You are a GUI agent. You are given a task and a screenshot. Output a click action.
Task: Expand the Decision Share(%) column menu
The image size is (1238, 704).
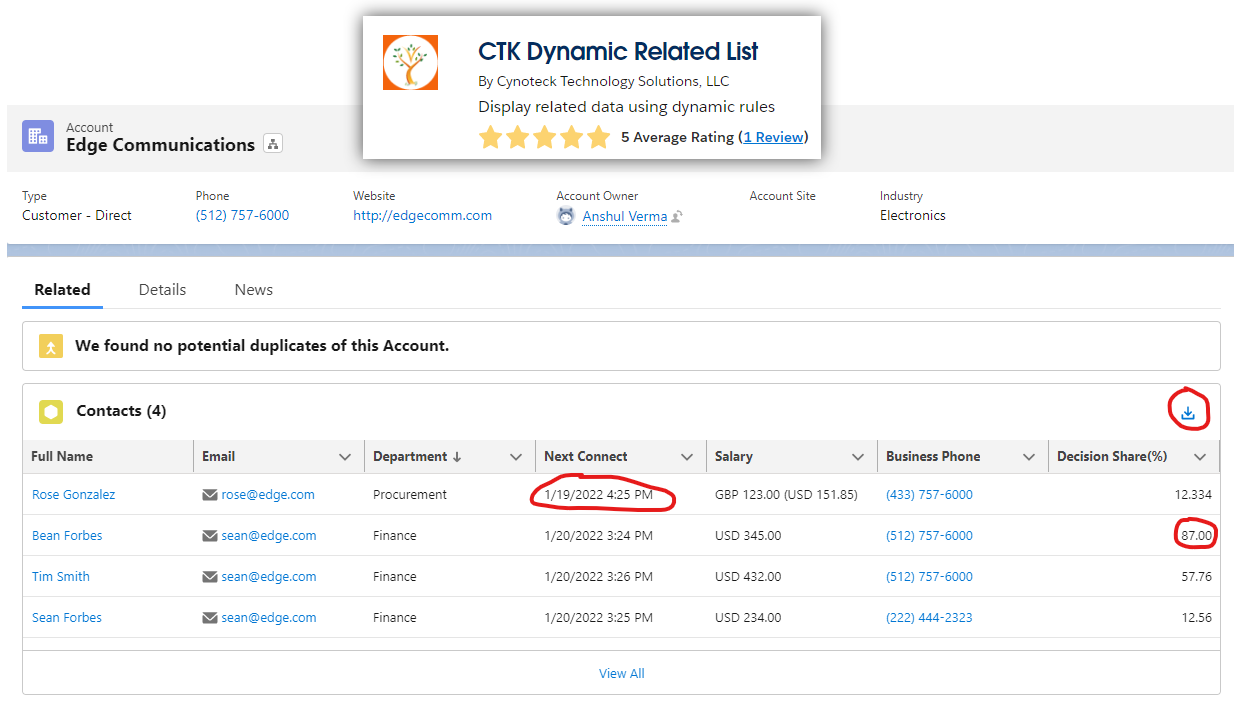coord(1200,457)
